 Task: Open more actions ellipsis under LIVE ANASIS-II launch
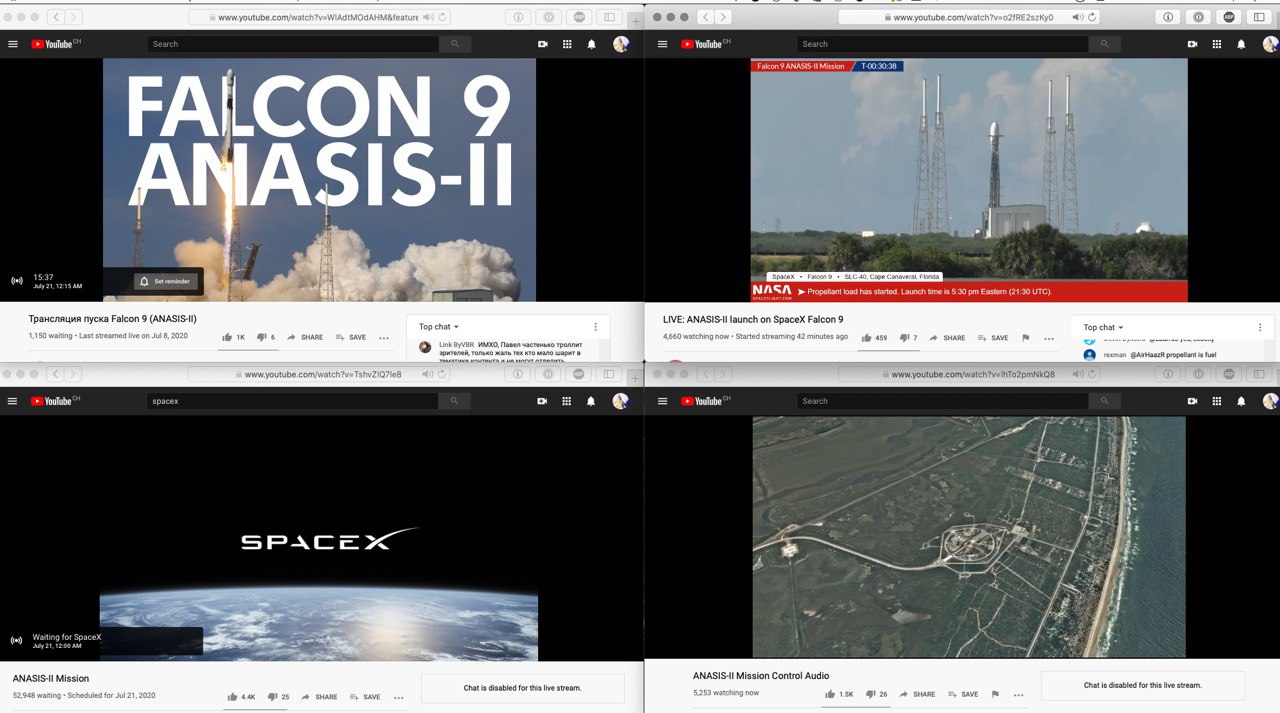pos(1049,338)
